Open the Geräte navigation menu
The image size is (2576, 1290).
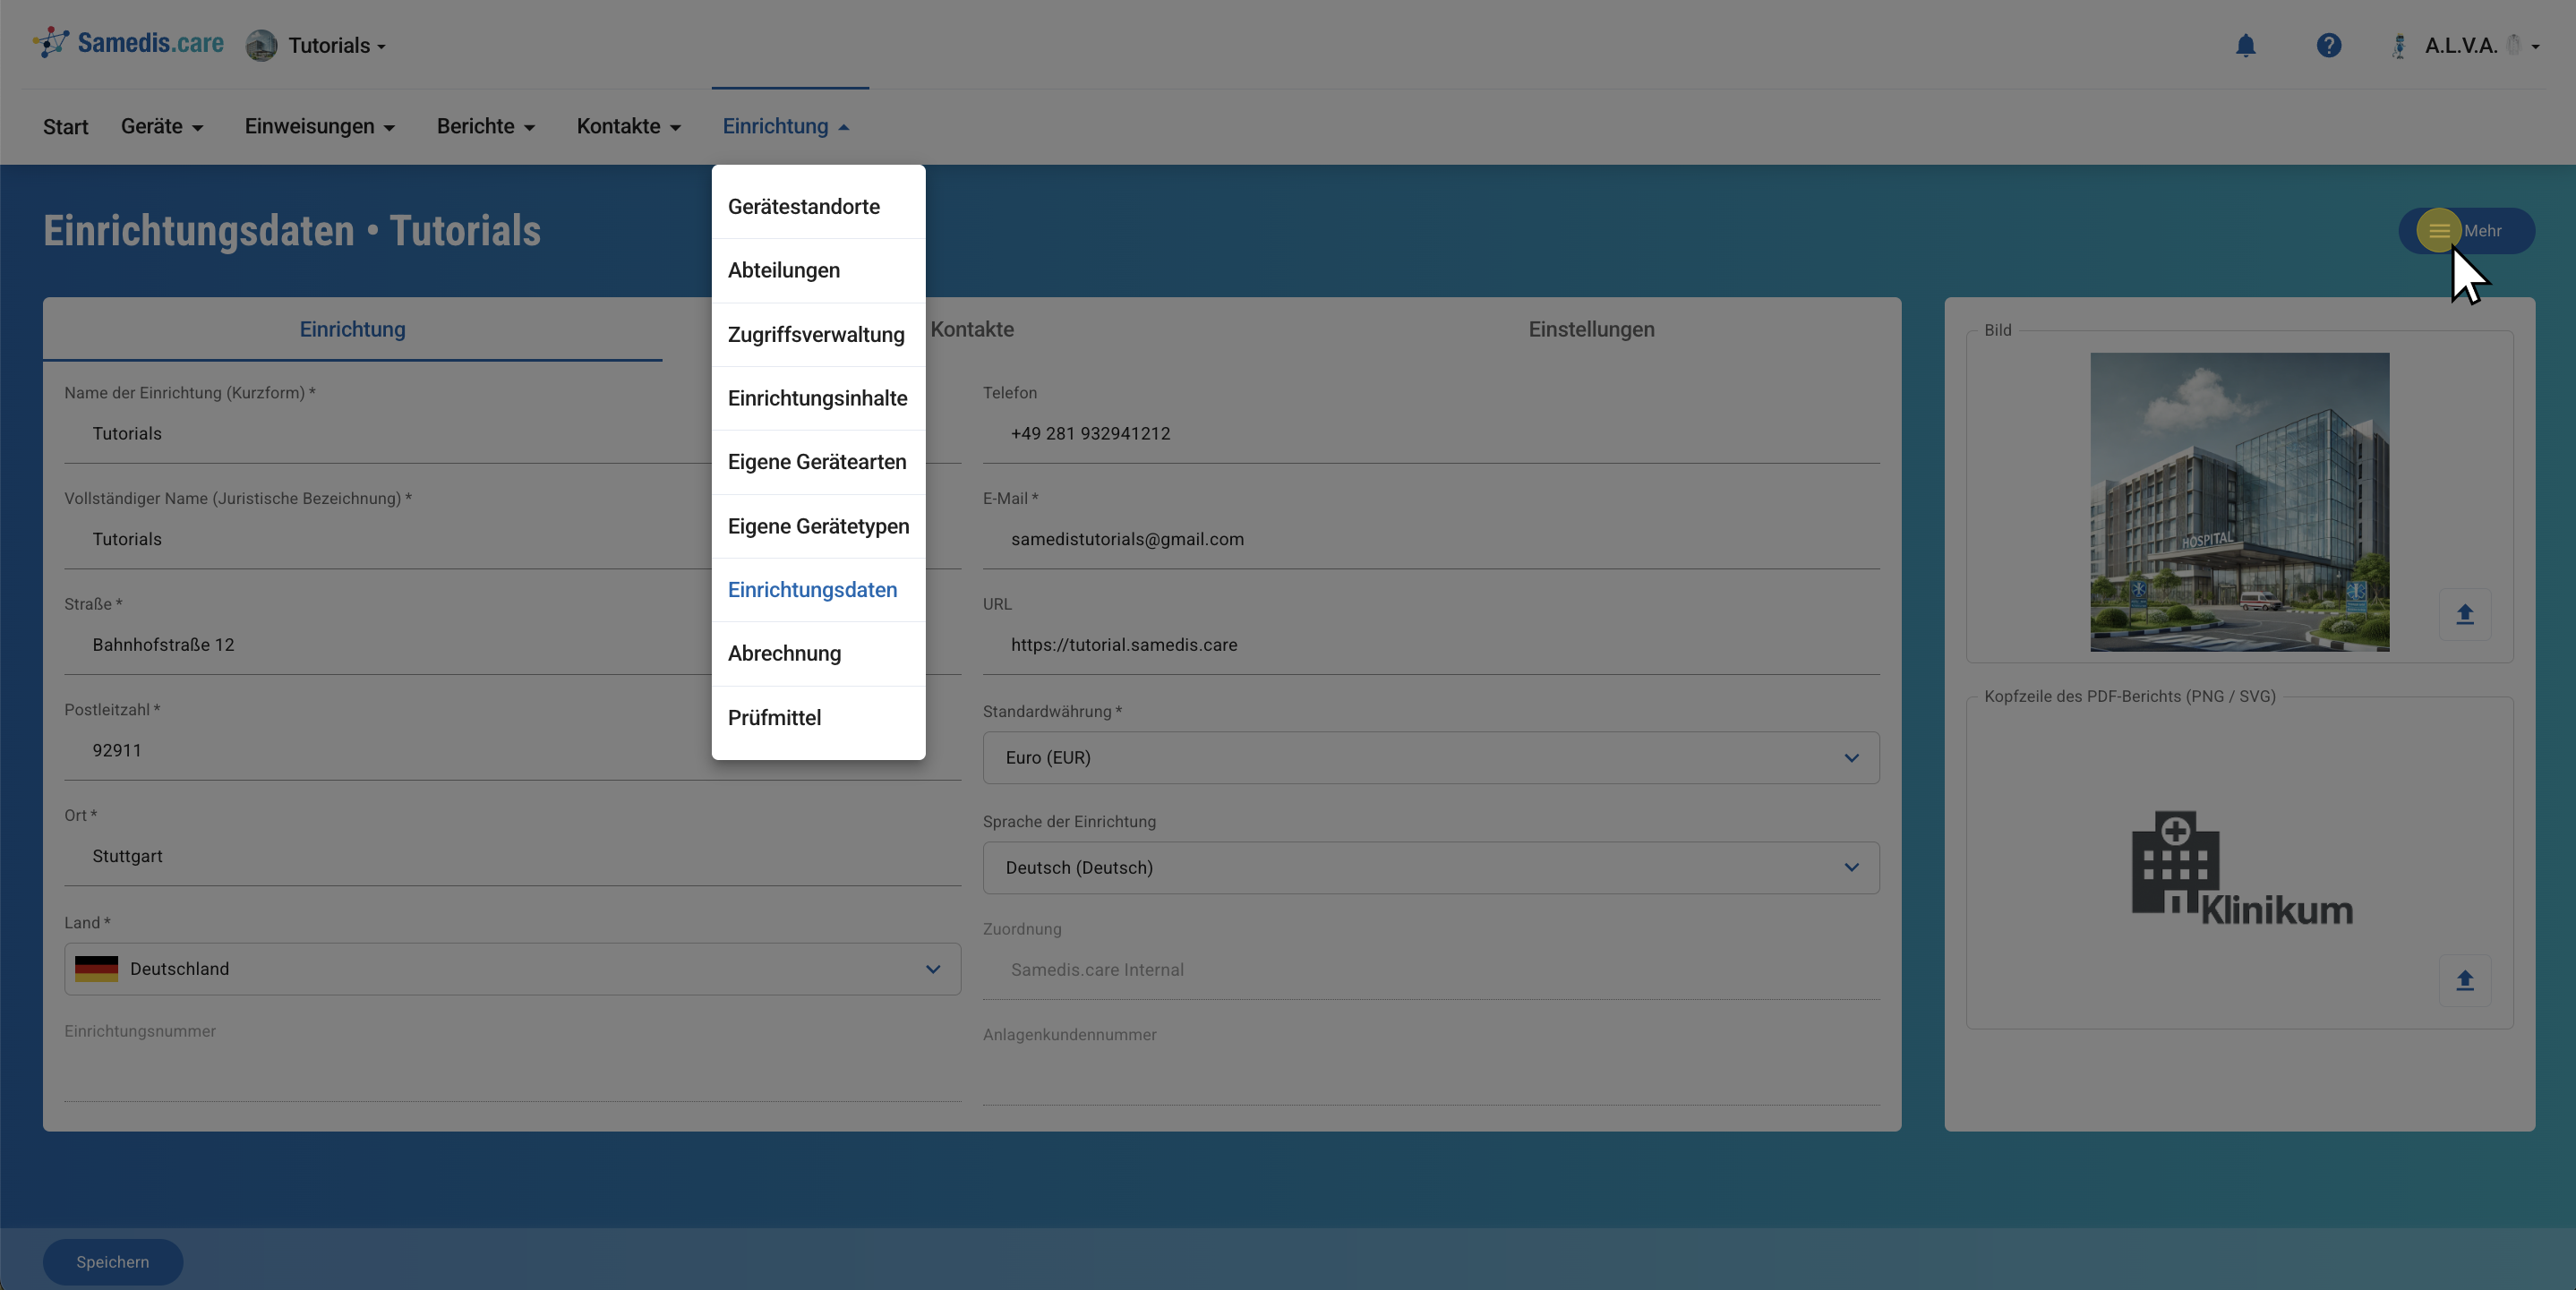162,127
